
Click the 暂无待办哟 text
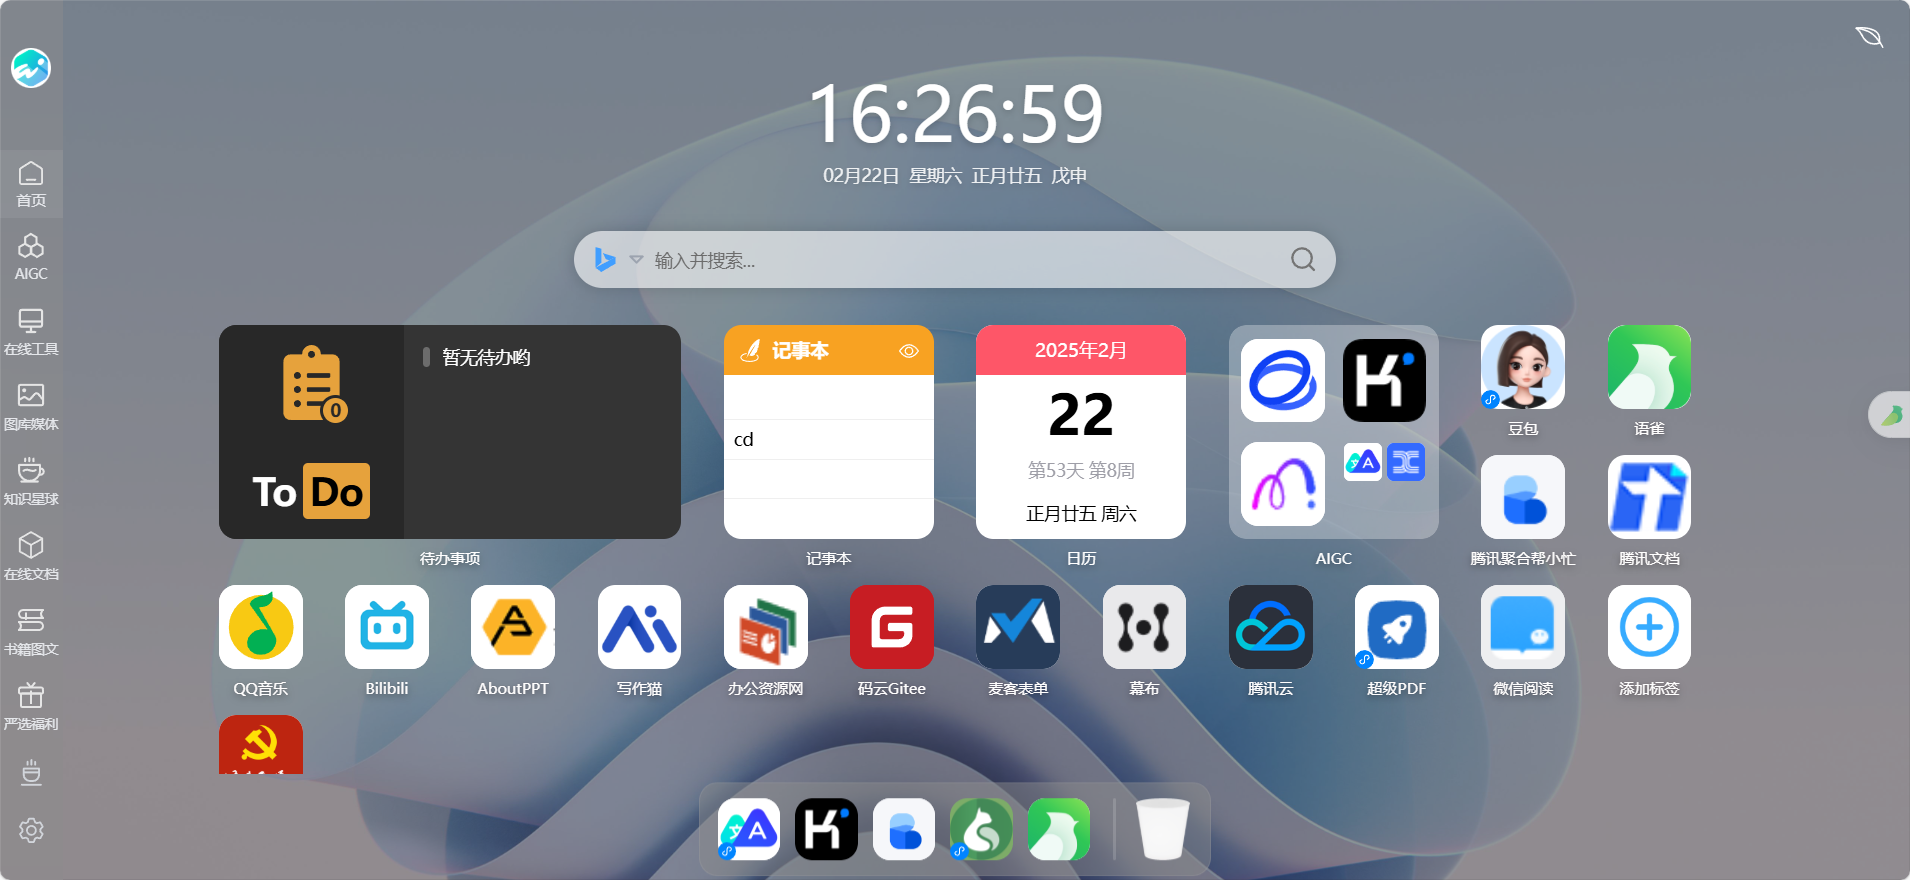pyautogui.click(x=486, y=357)
